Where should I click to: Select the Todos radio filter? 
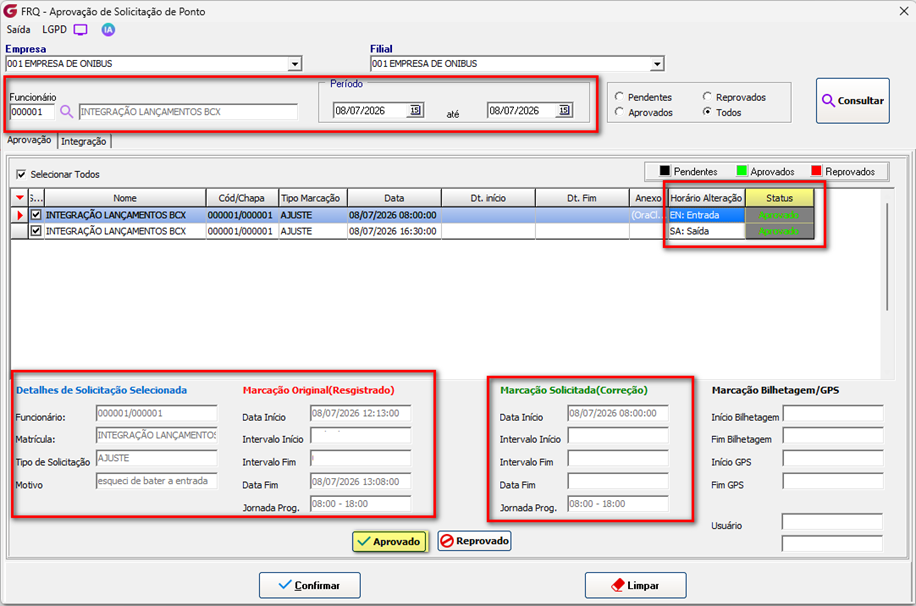(x=707, y=112)
